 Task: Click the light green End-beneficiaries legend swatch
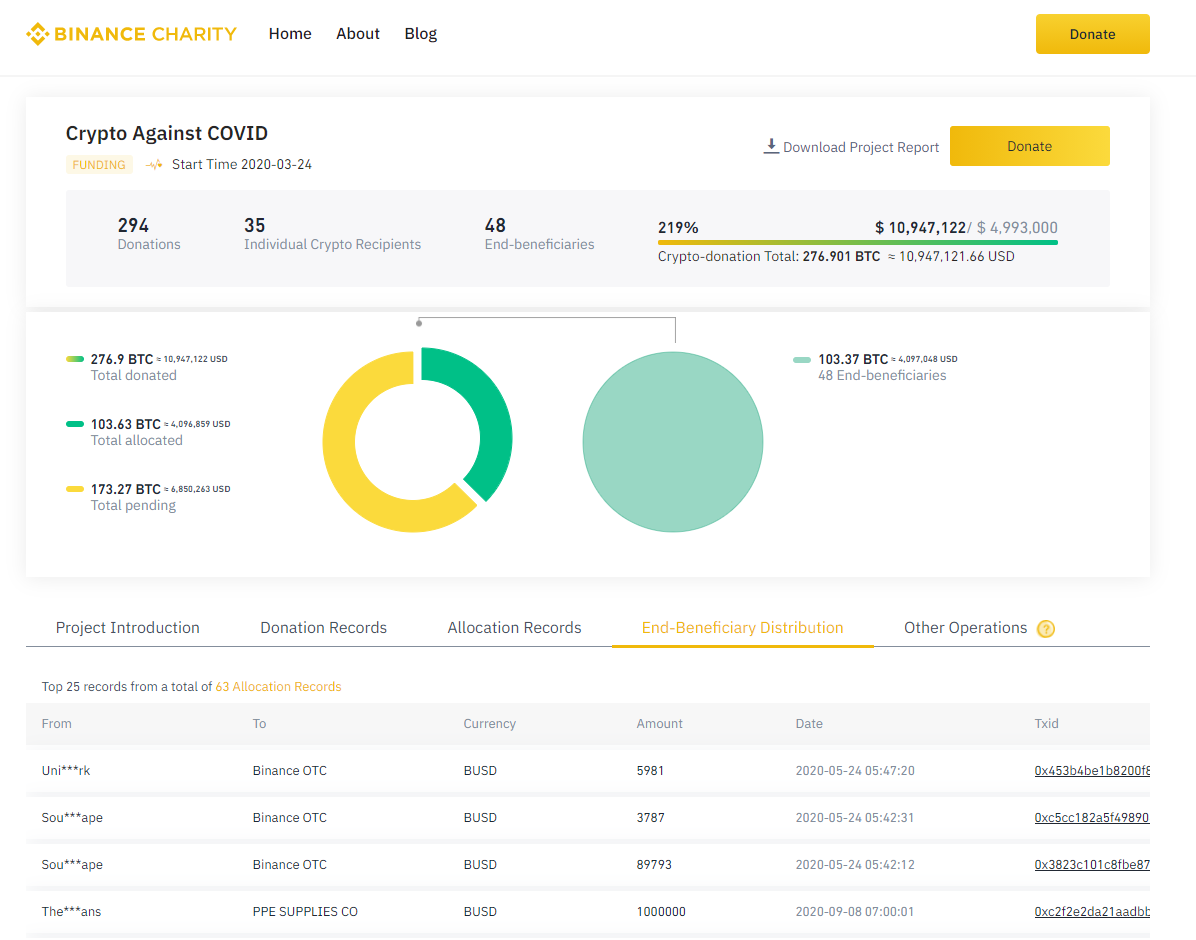[x=802, y=359]
